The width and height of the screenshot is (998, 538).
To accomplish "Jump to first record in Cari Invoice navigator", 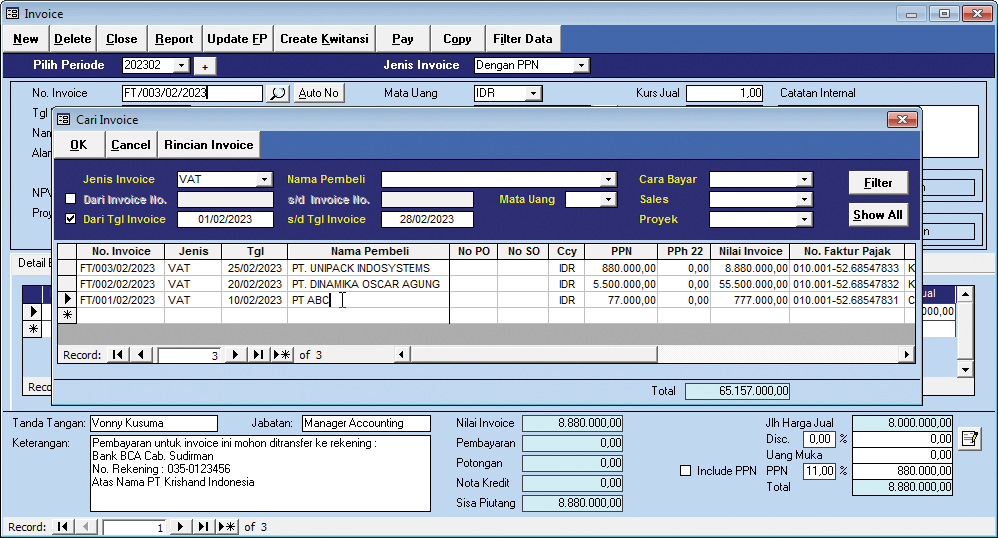I will [119, 355].
